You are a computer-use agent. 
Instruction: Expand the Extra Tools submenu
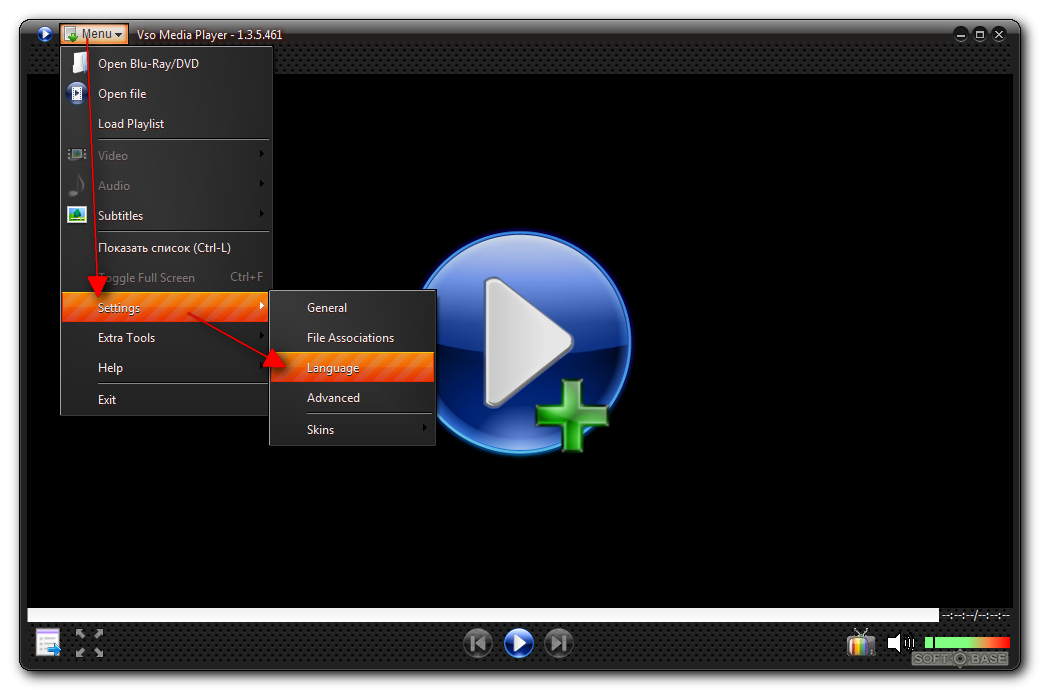click(166, 338)
